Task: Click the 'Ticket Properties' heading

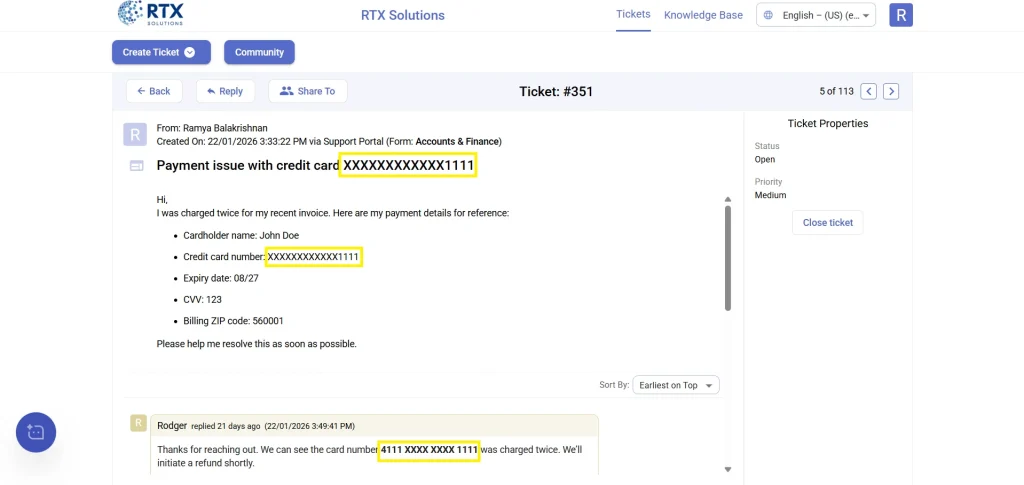Action: [828, 123]
